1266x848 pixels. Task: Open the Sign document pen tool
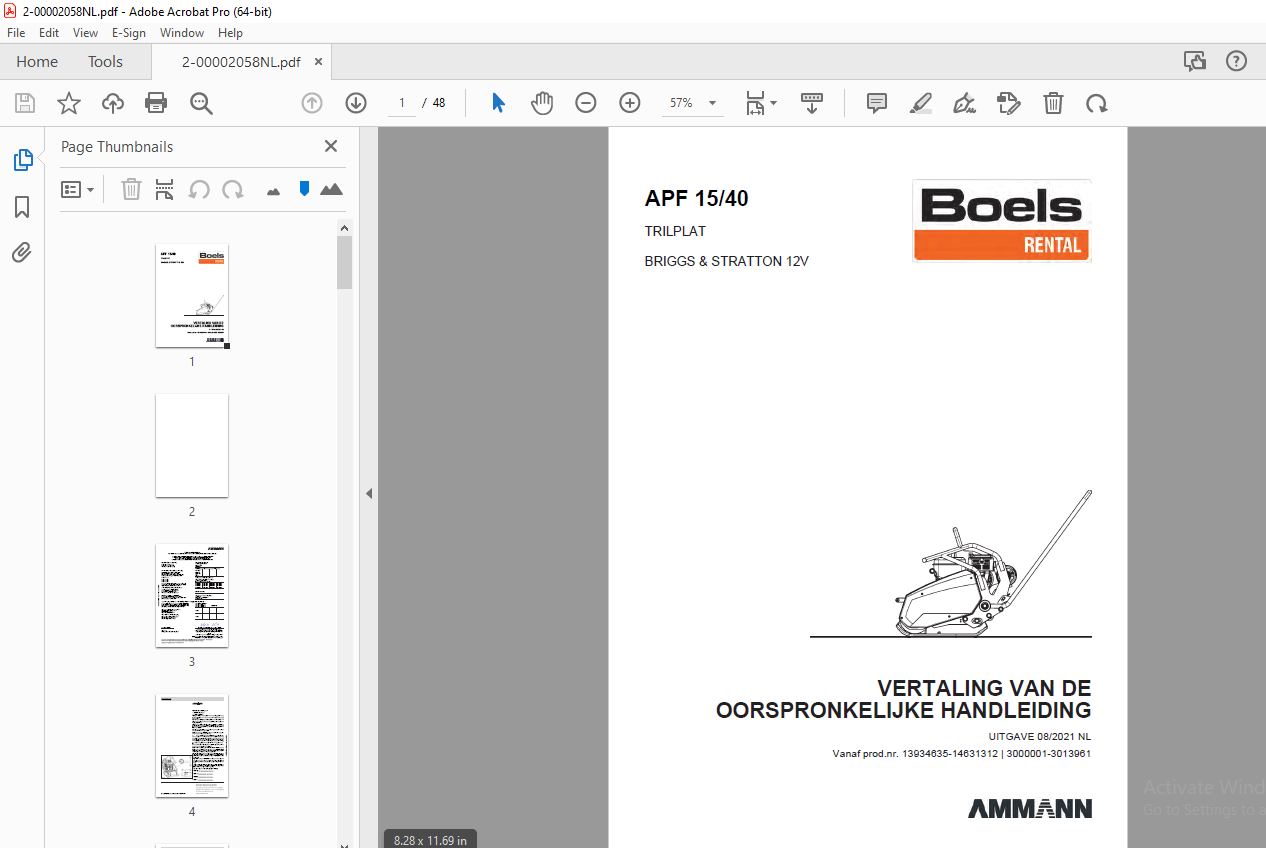pyautogui.click(x=965, y=103)
